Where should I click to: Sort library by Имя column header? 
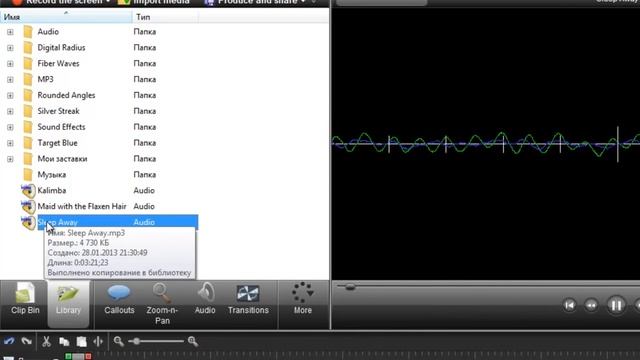(66, 17)
